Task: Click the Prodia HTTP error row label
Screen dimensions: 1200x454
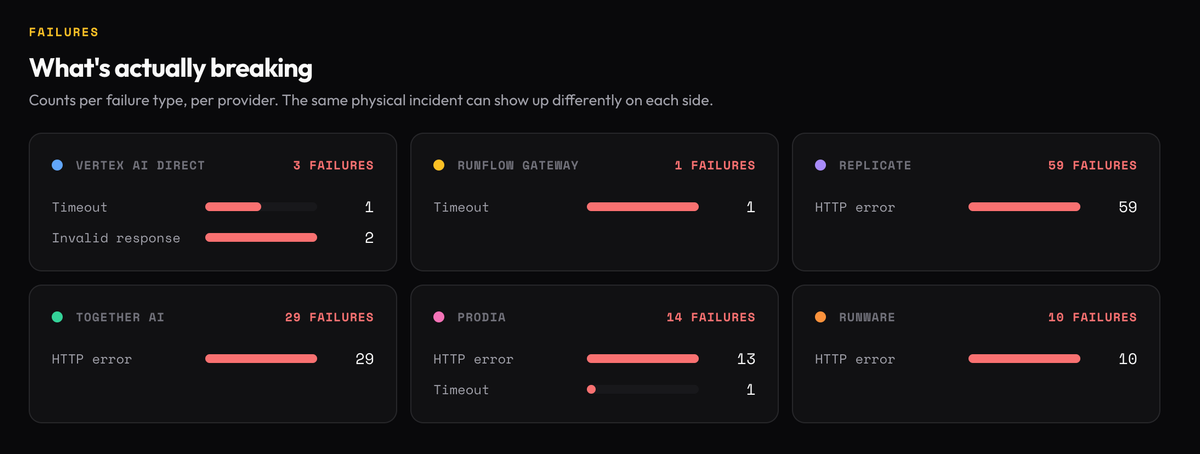Action: point(473,359)
